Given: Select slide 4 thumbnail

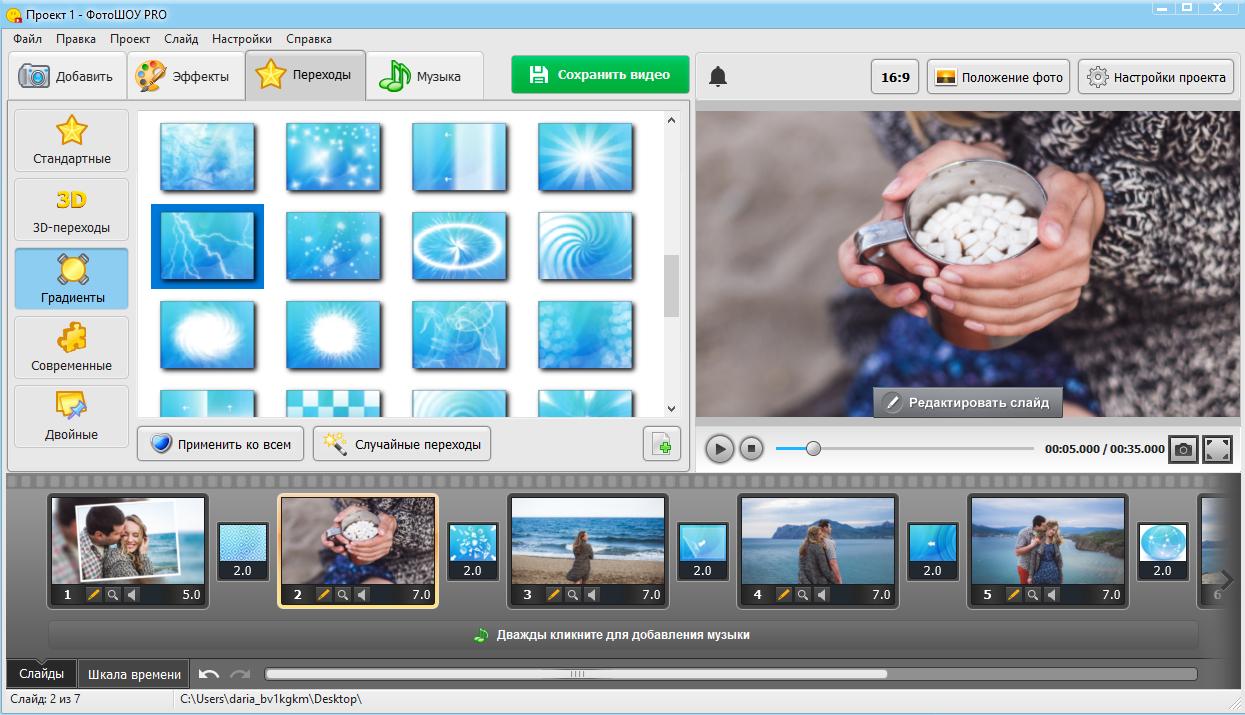Looking at the screenshot, I should click(818, 542).
